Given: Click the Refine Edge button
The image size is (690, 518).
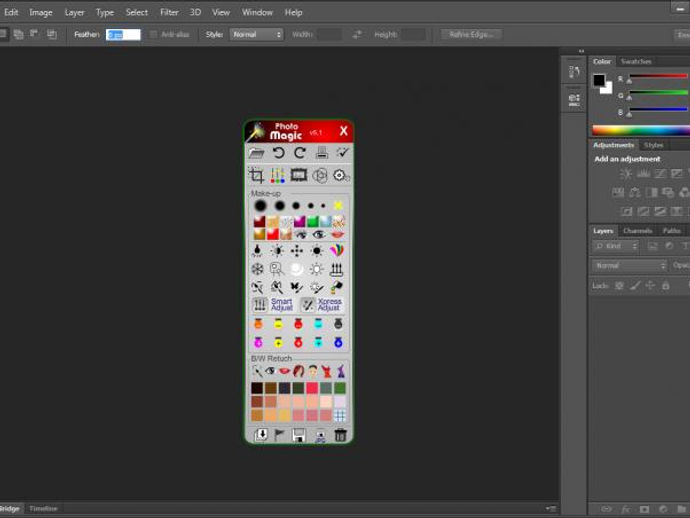Looking at the screenshot, I should pos(471,34).
